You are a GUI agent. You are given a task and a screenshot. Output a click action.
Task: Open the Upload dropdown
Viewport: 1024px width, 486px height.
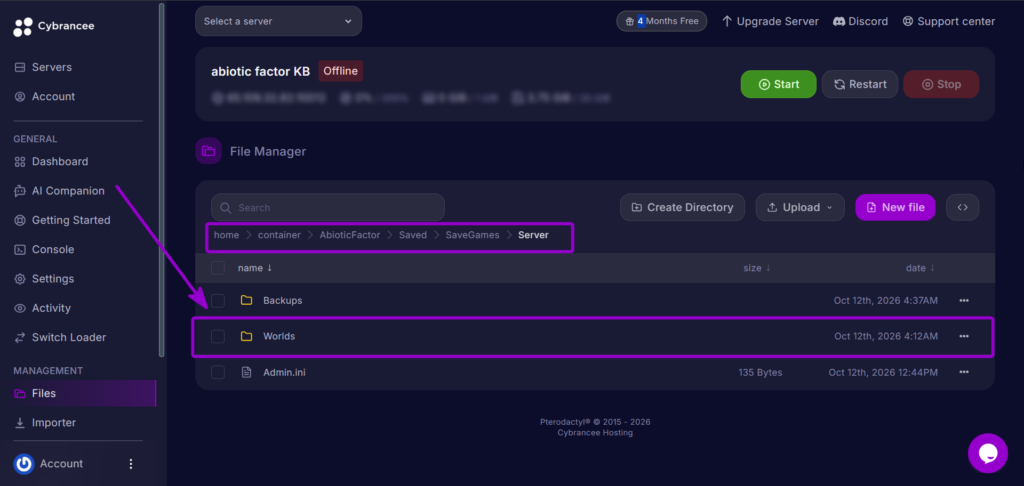pos(801,208)
